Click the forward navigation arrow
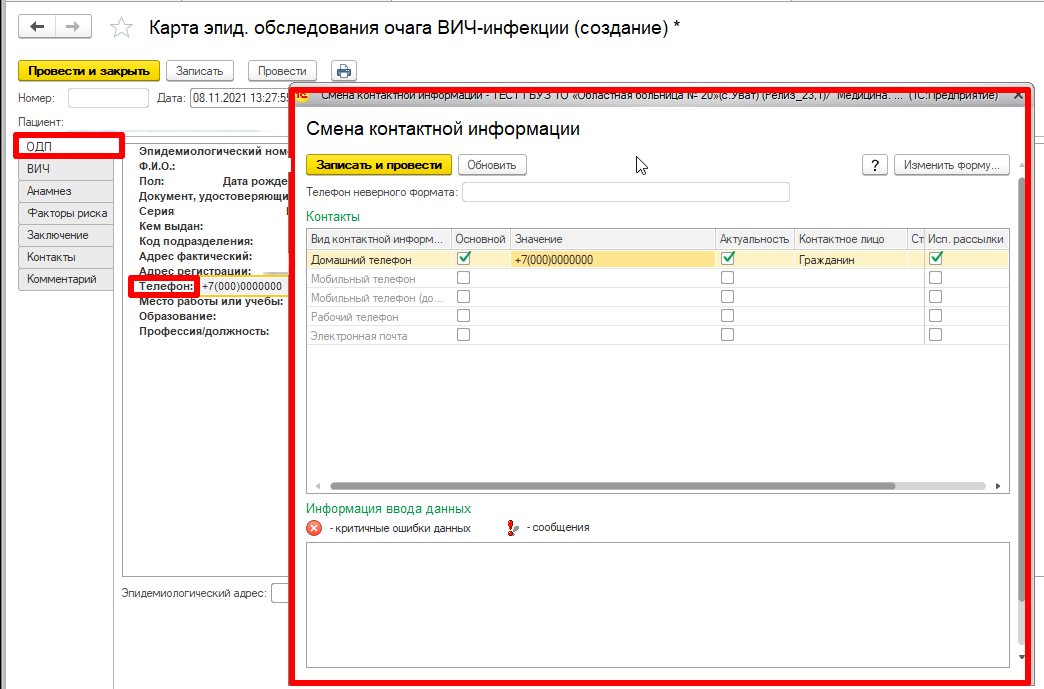 (73, 27)
